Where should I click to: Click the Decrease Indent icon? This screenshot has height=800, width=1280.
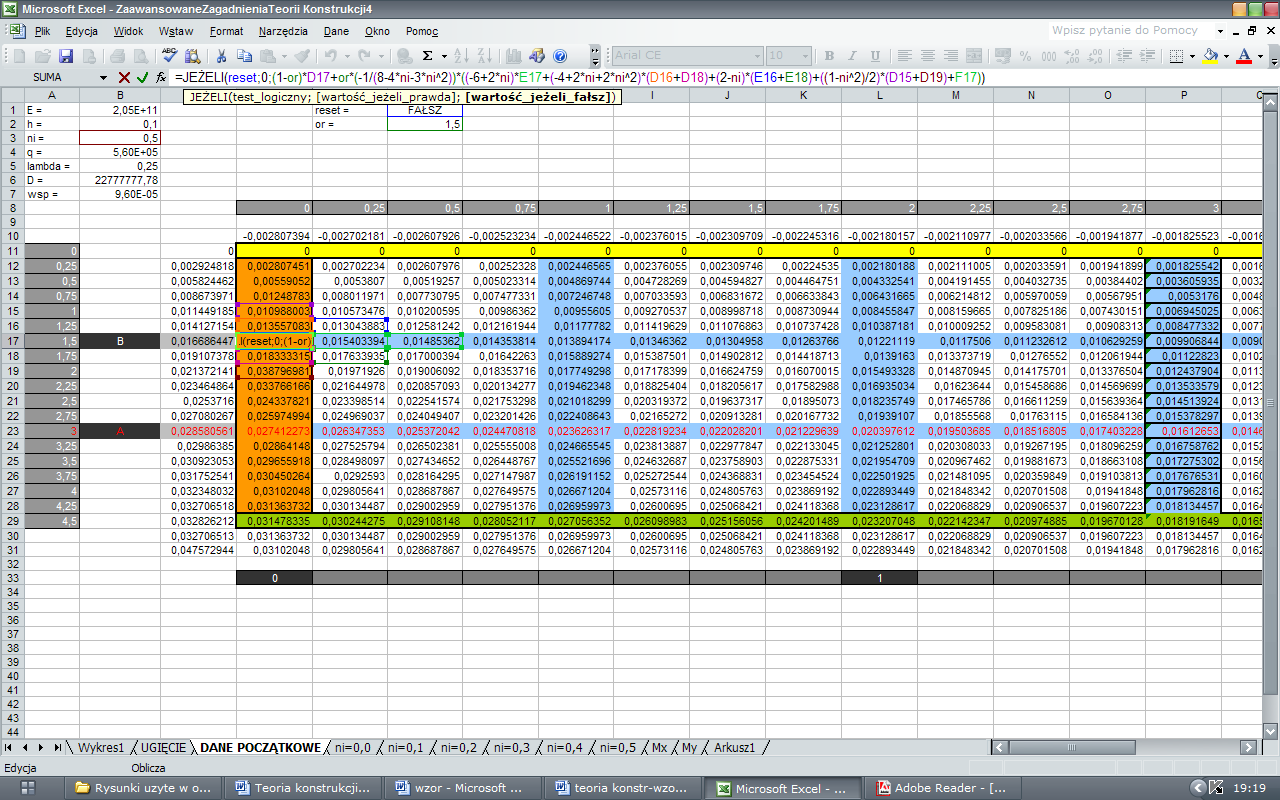coord(1124,56)
